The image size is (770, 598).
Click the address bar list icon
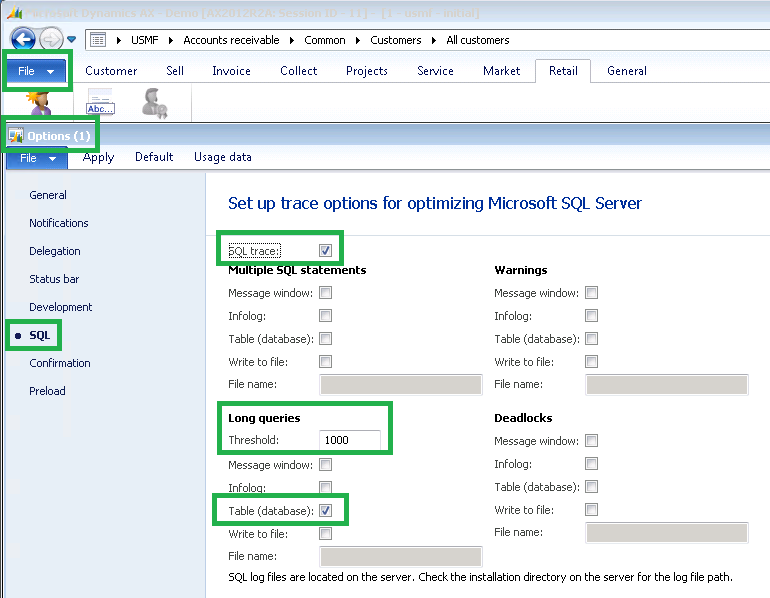point(98,40)
